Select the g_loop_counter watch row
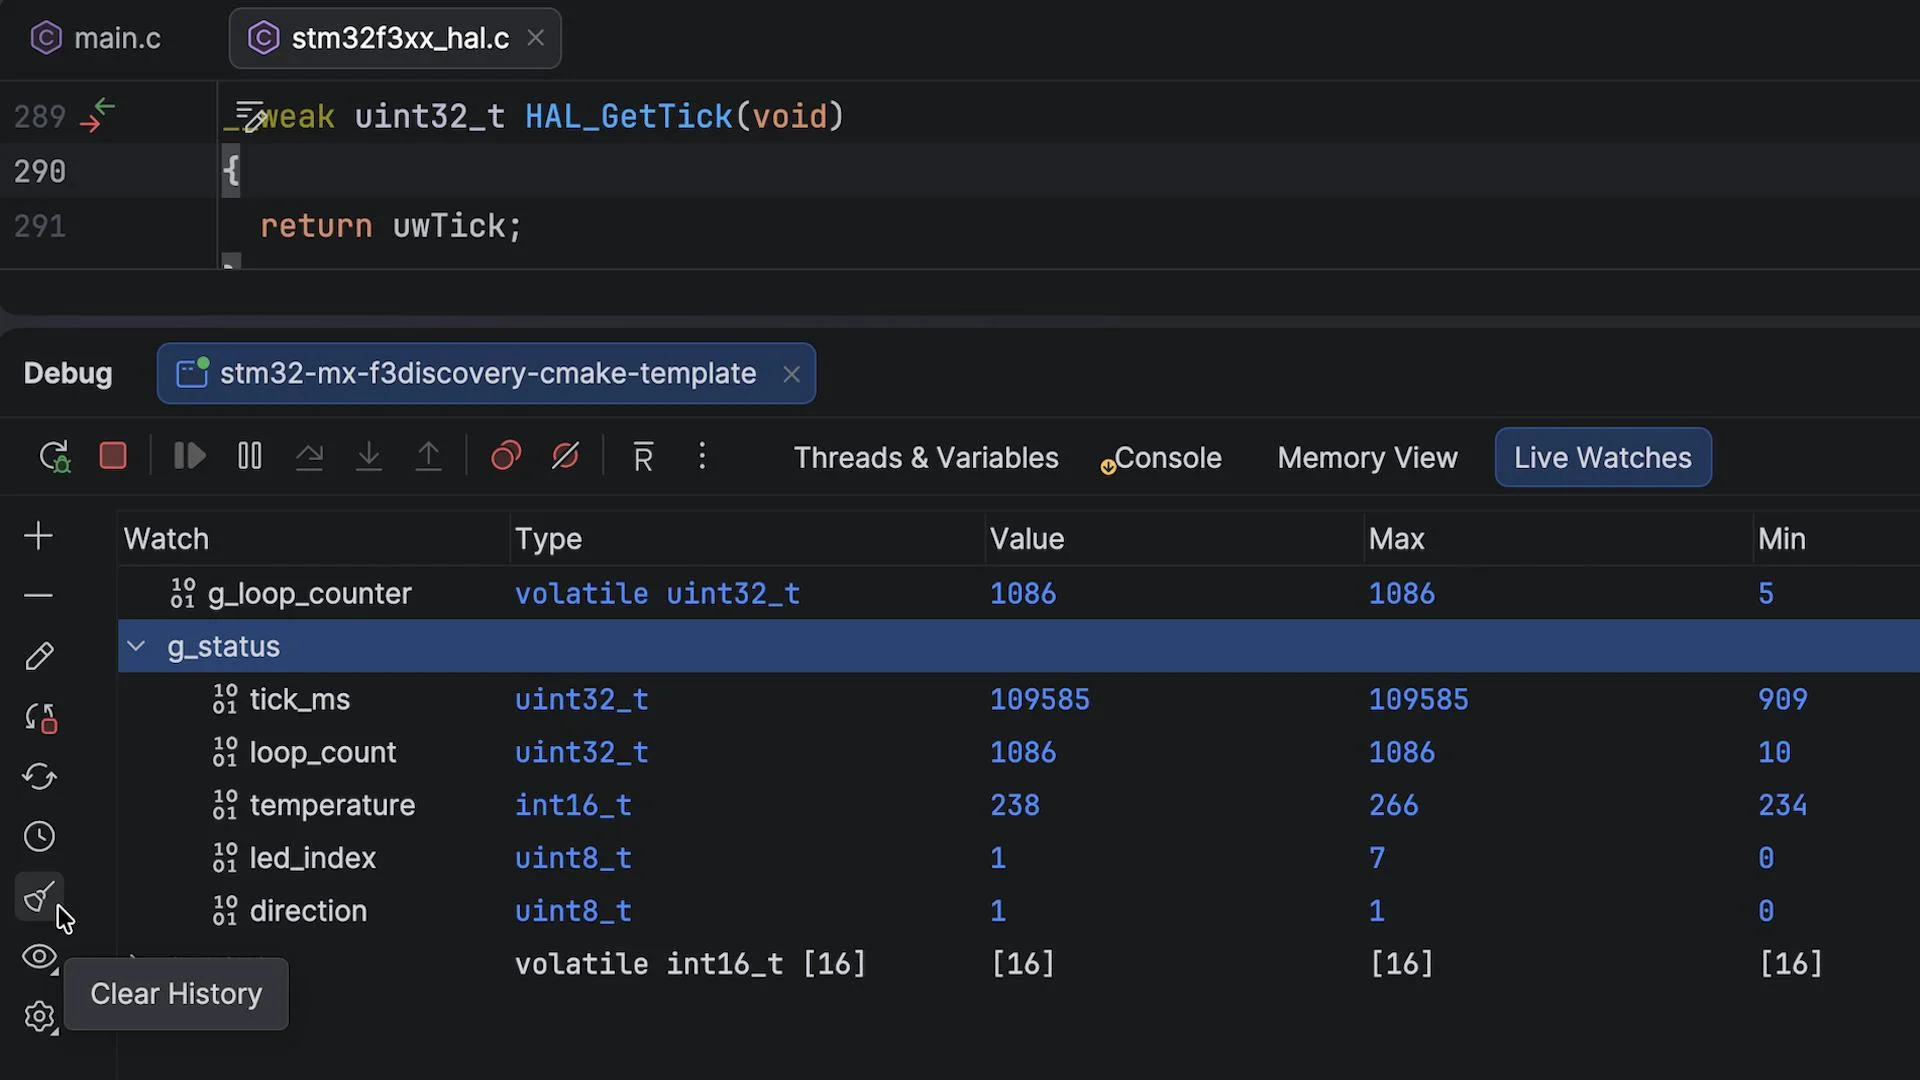The image size is (1920, 1080). click(1019, 593)
